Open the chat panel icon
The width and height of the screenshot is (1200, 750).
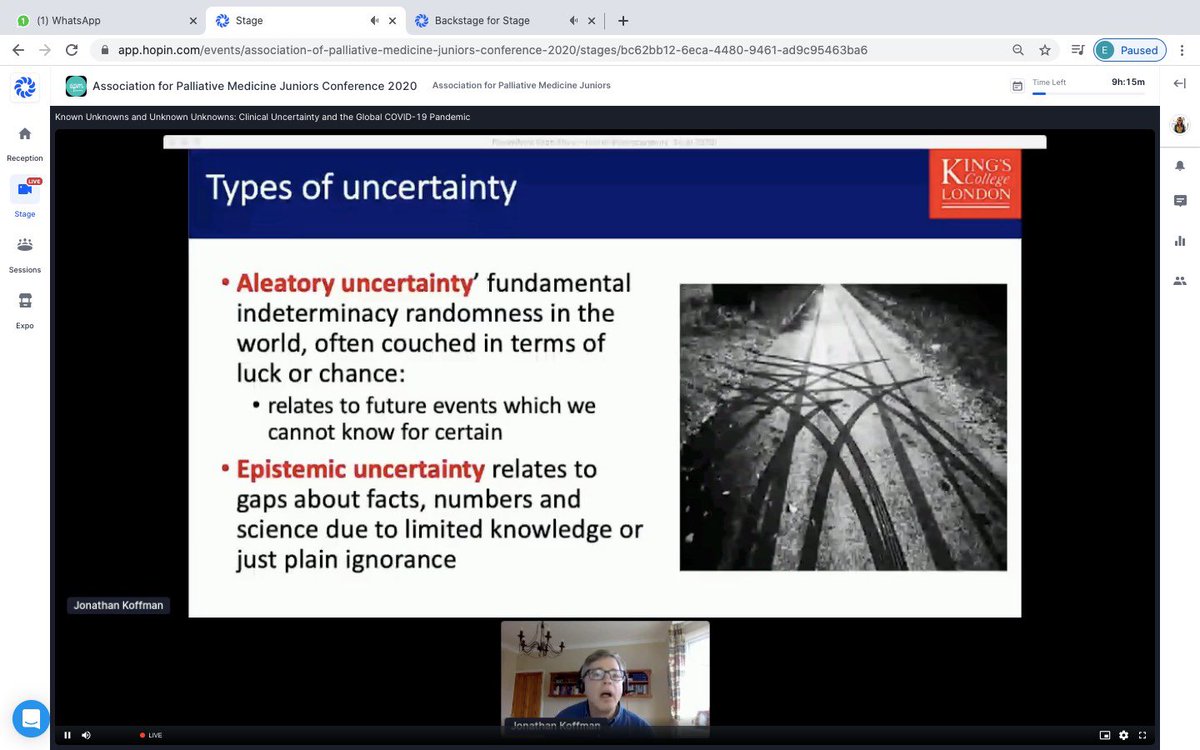pos(1180,201)
